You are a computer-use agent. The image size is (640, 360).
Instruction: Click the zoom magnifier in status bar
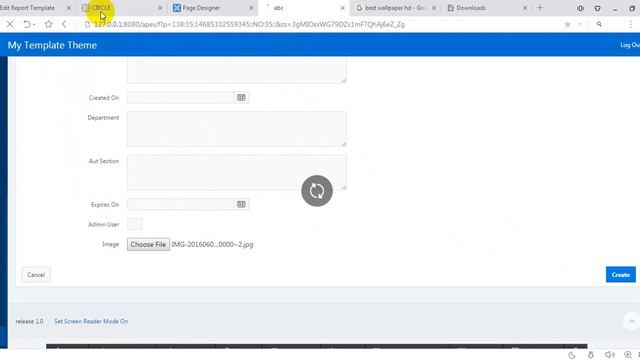click(628, 355)
